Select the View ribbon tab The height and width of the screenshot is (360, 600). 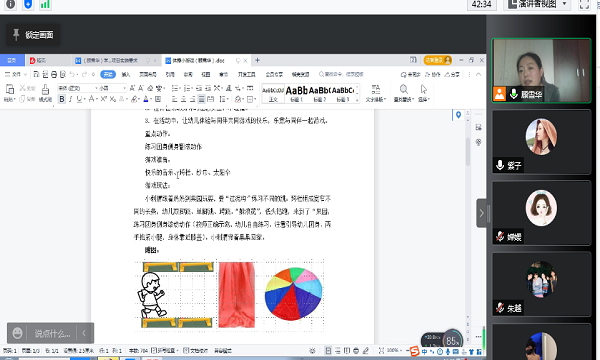tap(206, 74)
